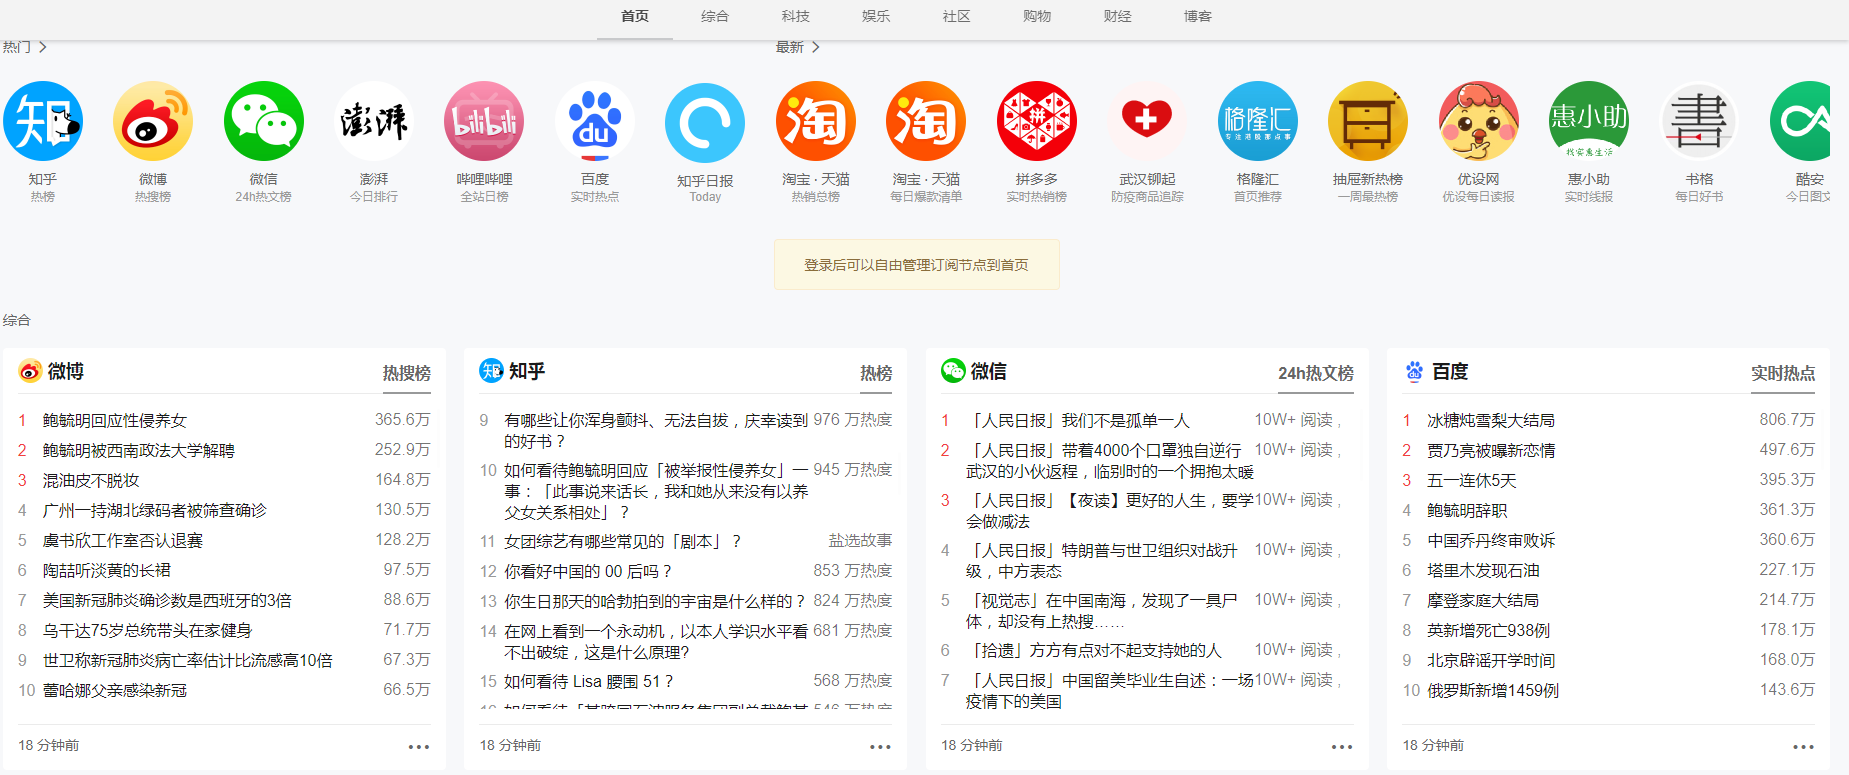Switch to the 娱乐 tab
The height and width of the screenshot is (775, 1849).
[876, 16]
